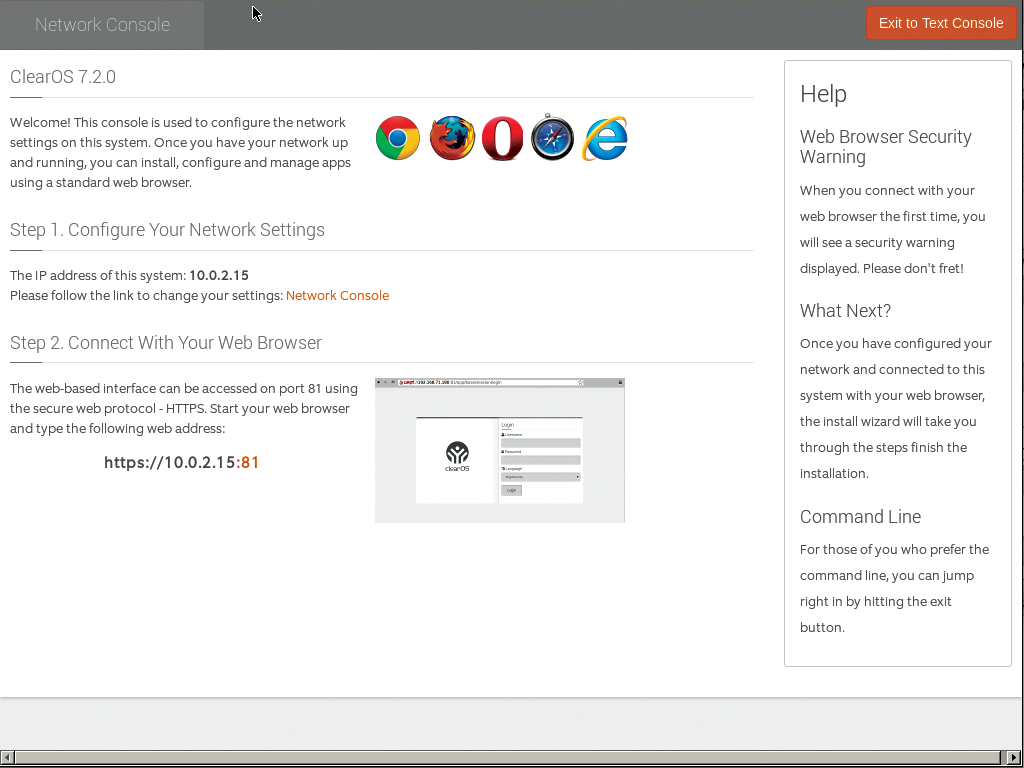Click the ClearOS 7.2.0 heading
Image resolution: width=1024 pixels, height=768 pixels.
click(63, 77)
